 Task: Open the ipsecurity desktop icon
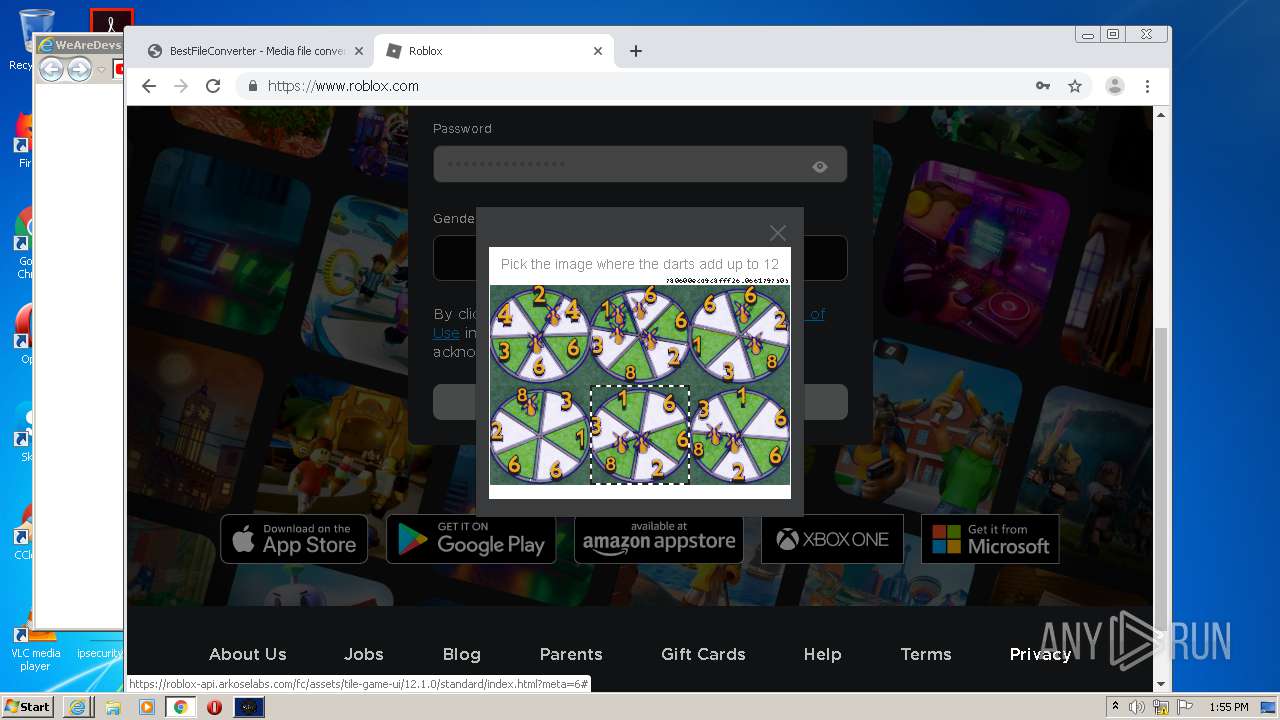tap(99, 653)
